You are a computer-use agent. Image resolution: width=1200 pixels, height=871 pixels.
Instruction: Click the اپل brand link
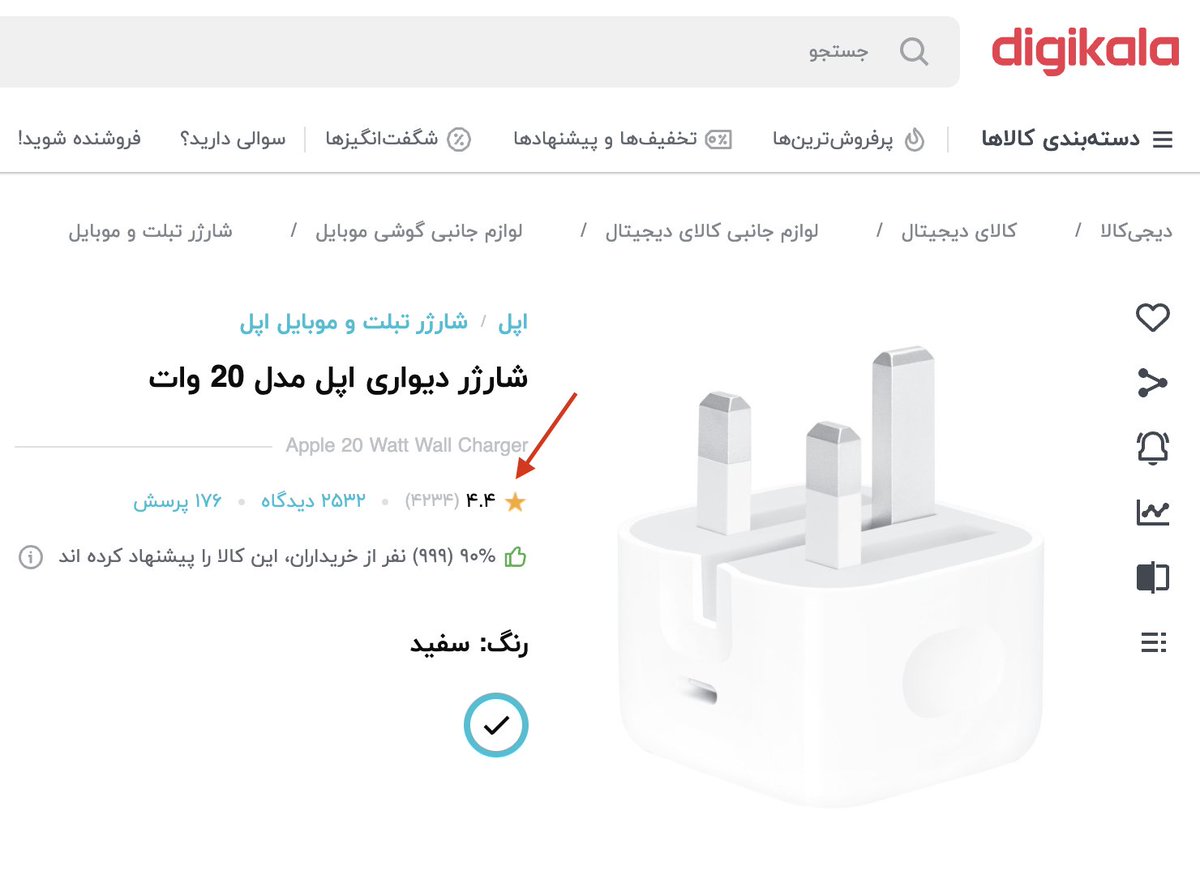[512, 322]
